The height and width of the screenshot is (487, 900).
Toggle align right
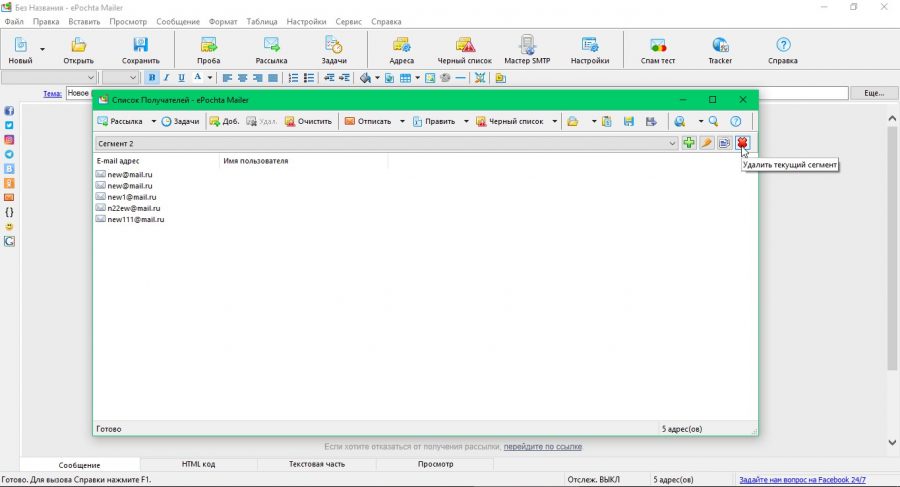[x=258, y=78]
